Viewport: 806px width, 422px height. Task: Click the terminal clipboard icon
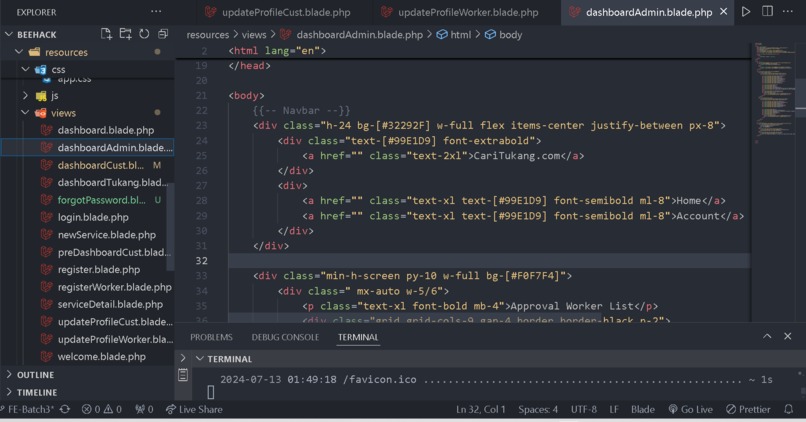pyautogui.click(x=183, y=375)
